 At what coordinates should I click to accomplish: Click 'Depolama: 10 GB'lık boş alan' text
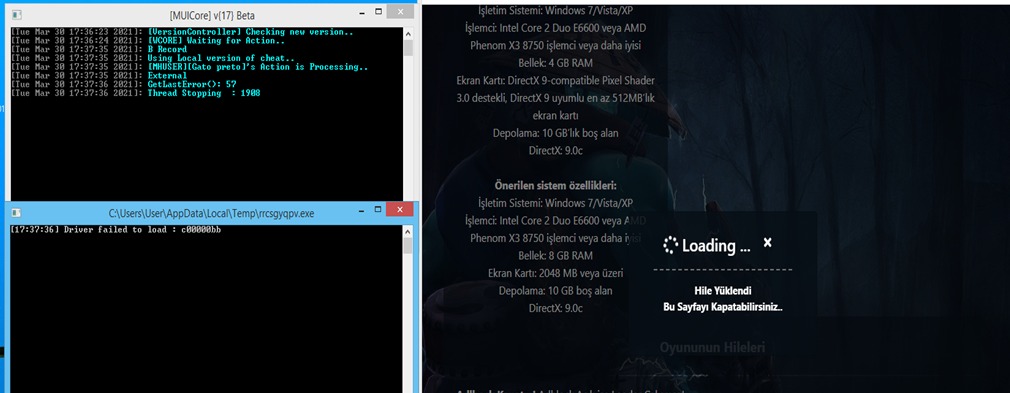[x=555, y=133]
